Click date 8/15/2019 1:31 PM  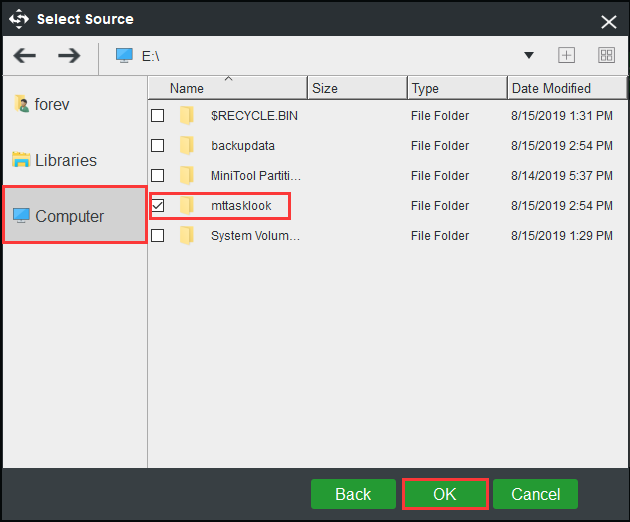(x=562, y=116)
